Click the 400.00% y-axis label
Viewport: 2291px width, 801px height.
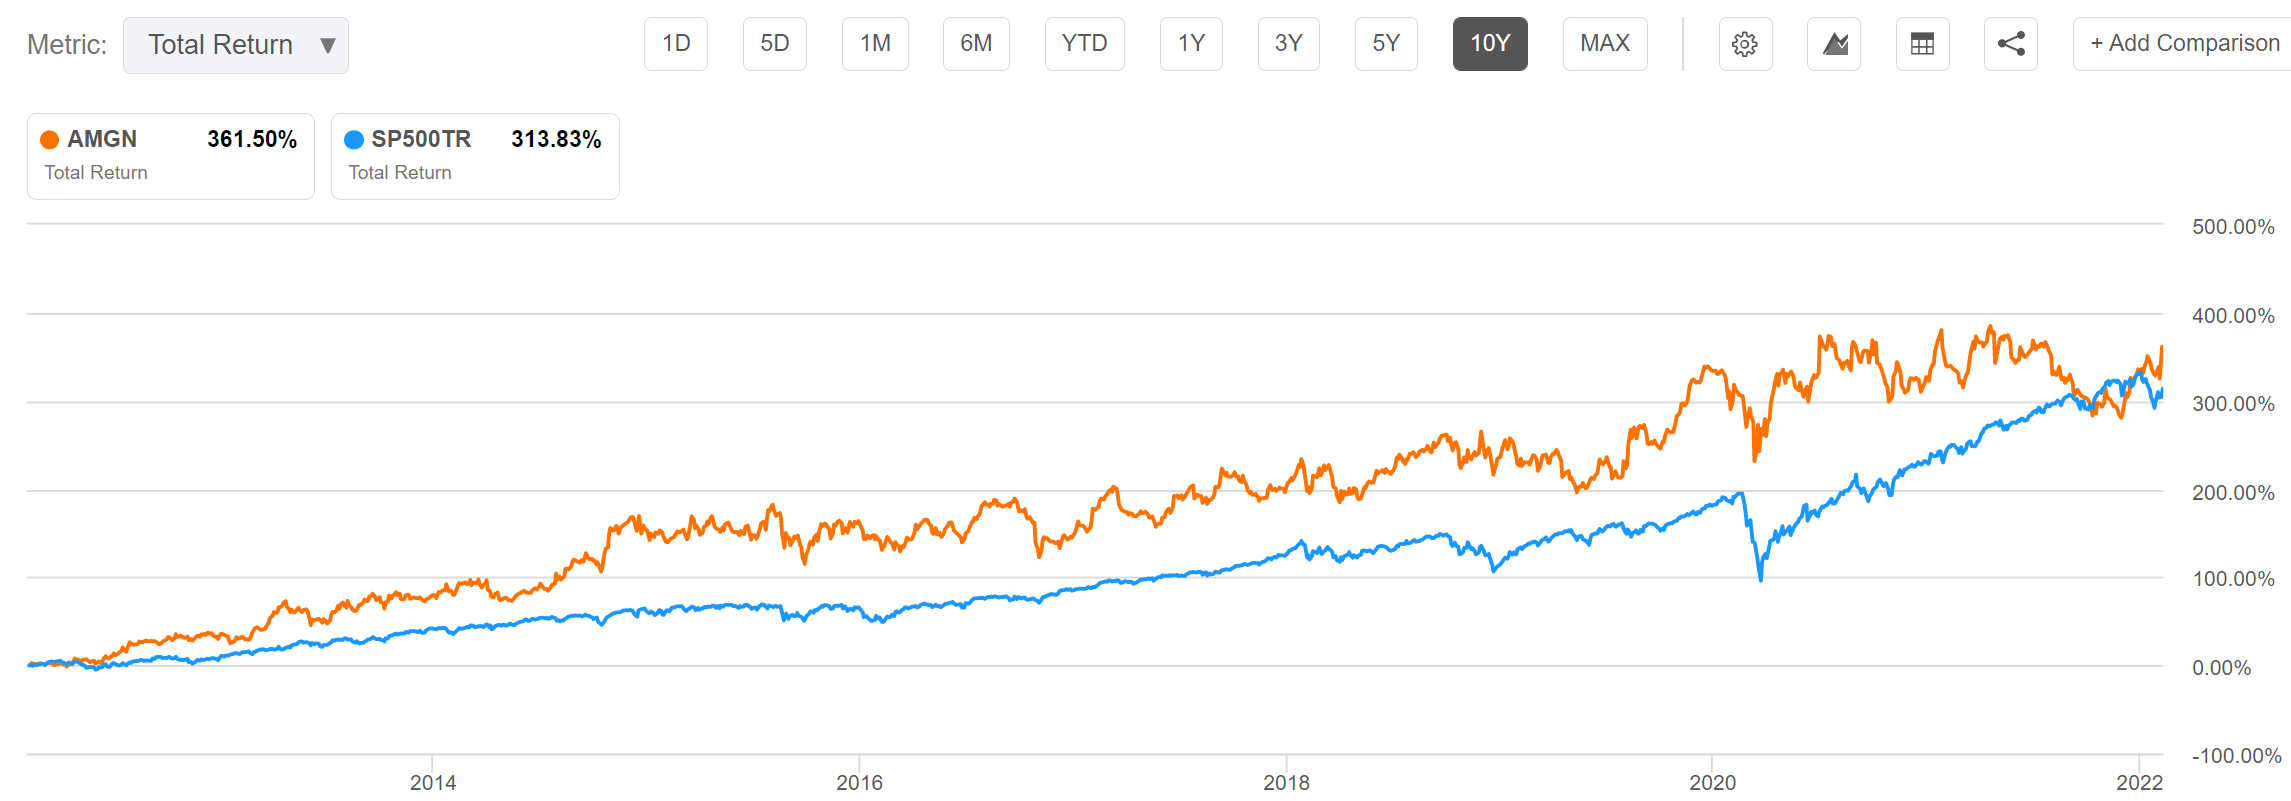2233,316
